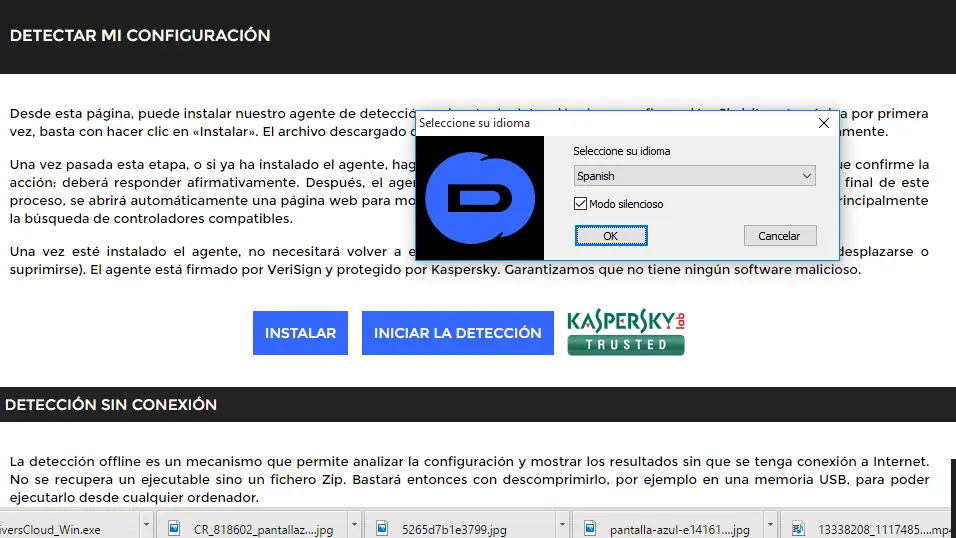Expand options arrow for pantalla-azul-e14161....jpg
Image resolution: width=956 pixels, height=538 pixels.
point(770,525)
